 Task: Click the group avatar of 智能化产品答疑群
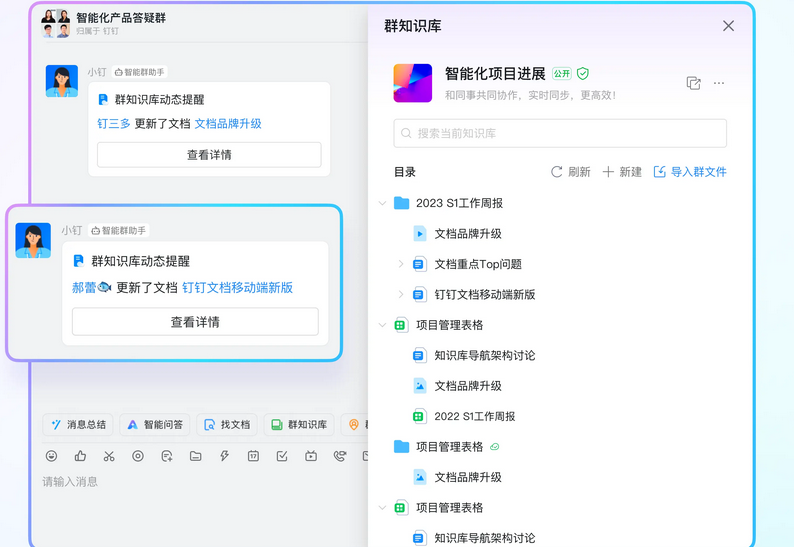(x=56, y=23)
